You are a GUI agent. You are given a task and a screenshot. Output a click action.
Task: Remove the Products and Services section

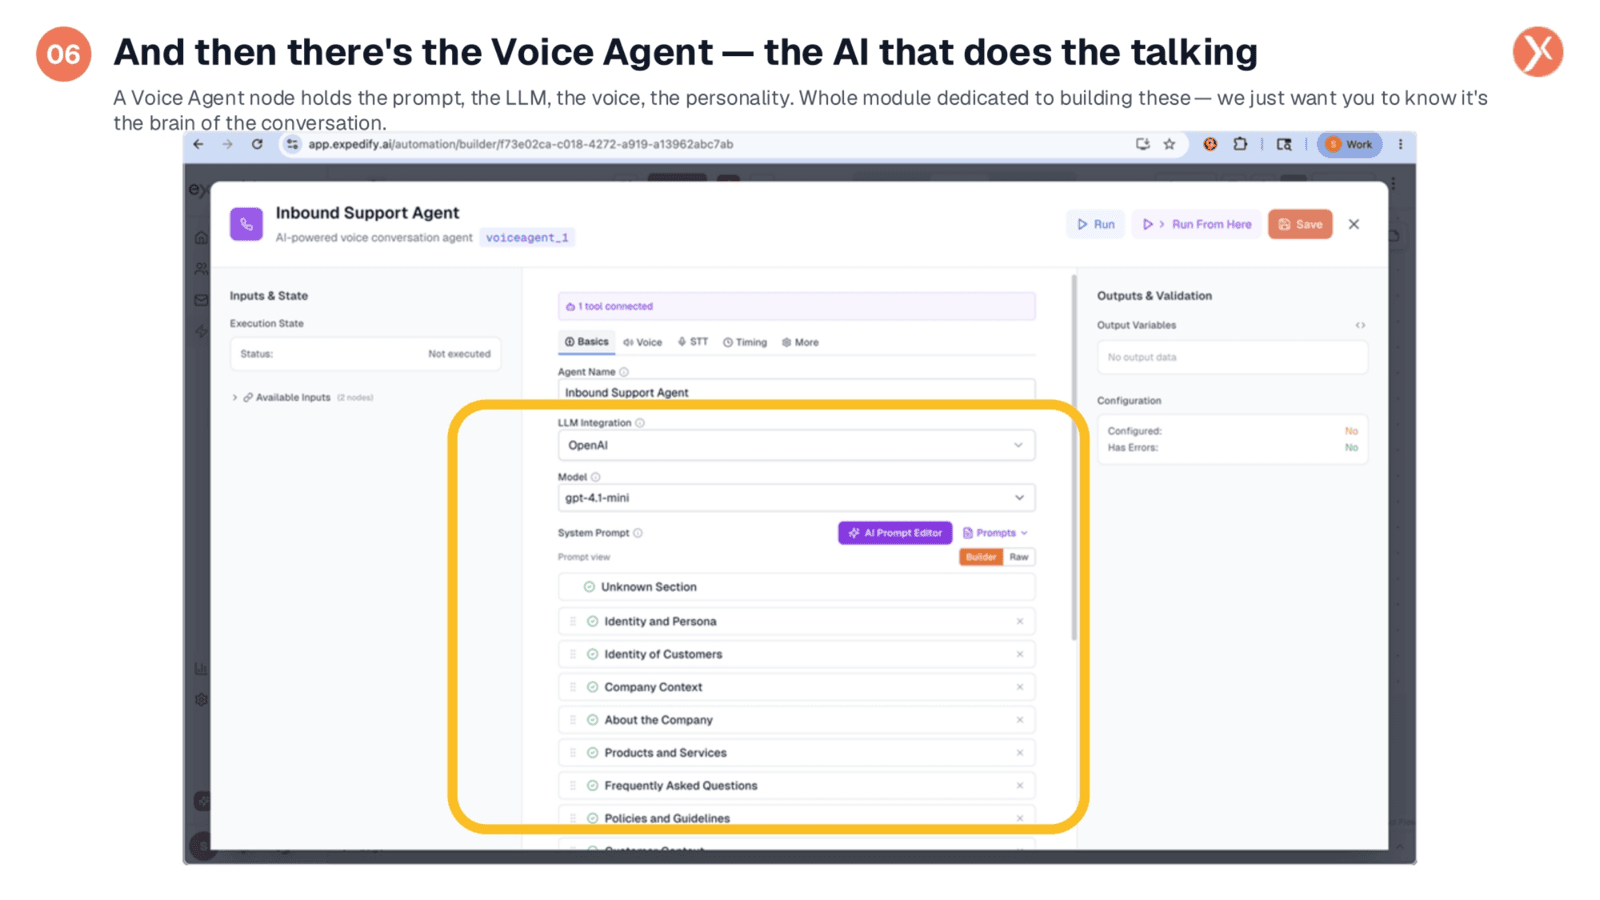tap(1020, 753)
